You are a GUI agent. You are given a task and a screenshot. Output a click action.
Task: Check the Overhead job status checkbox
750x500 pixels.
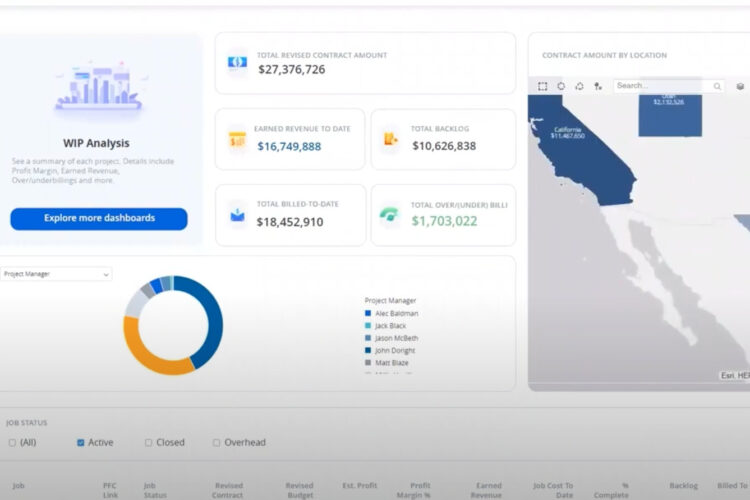tap(217, 443)
